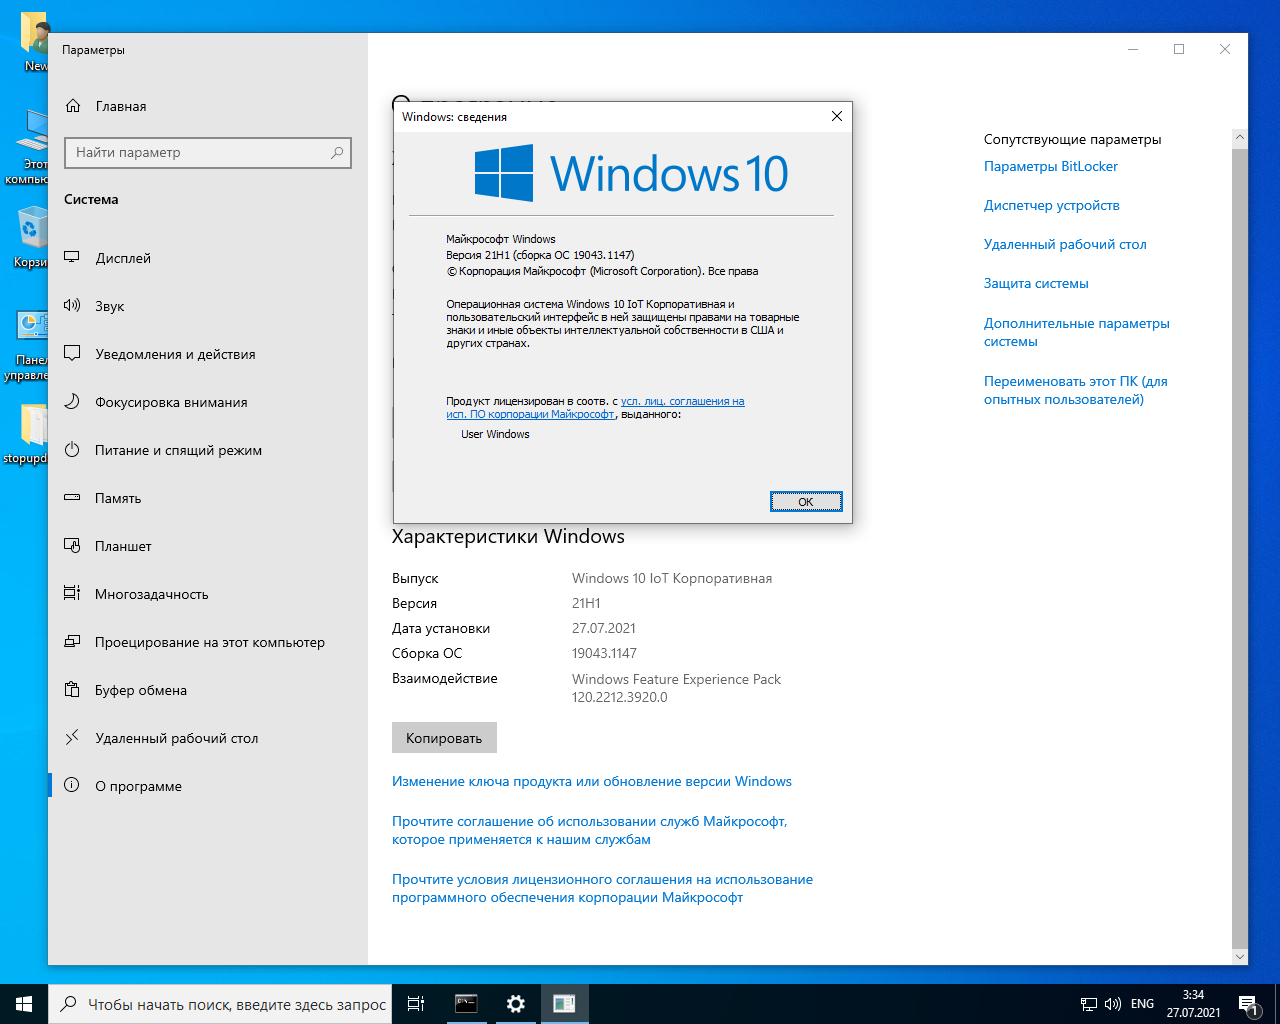Viewport: 1280px width, 1024px height.
Task: Open the notification center icon
Action: pyautogui.click(x=1248, y=1004)
